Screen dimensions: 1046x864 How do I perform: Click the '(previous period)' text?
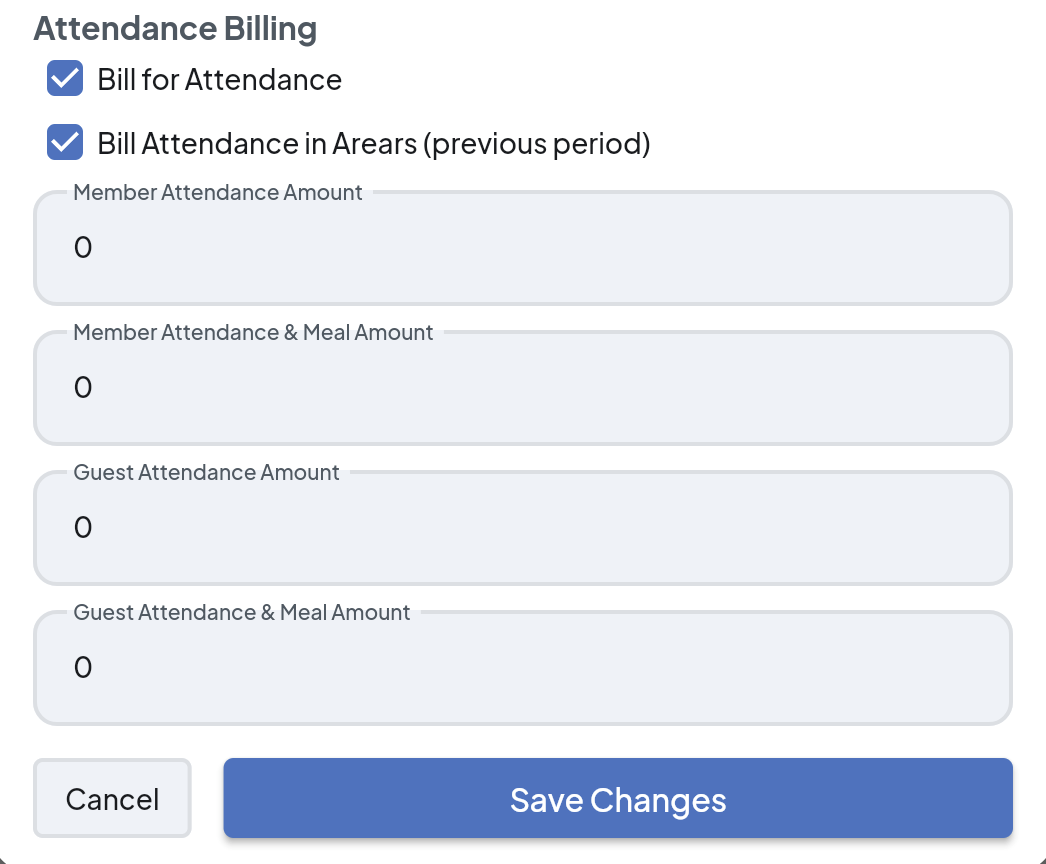tap(537, 144)
